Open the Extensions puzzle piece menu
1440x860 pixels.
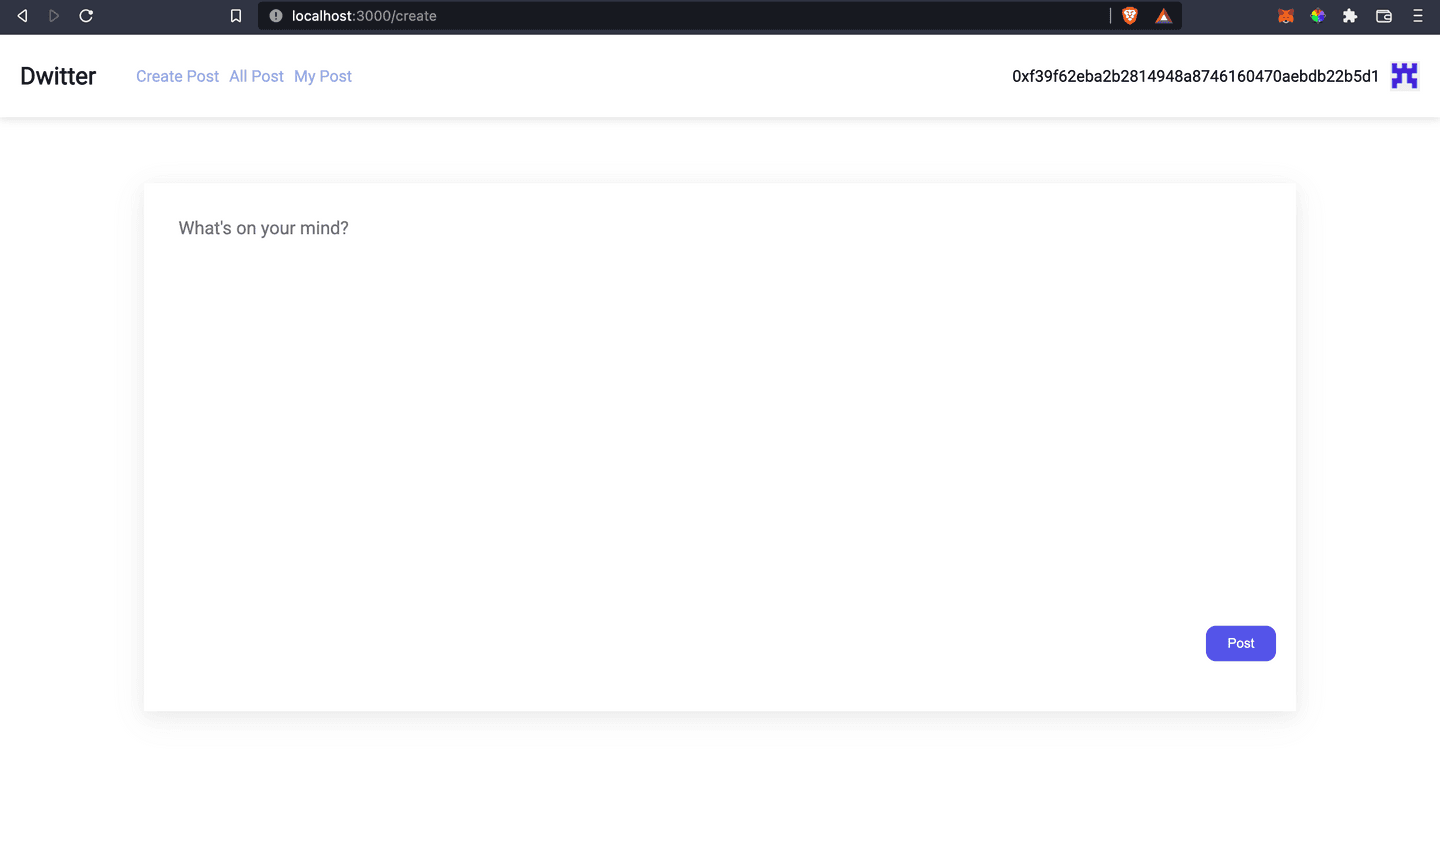(1350, 16)
